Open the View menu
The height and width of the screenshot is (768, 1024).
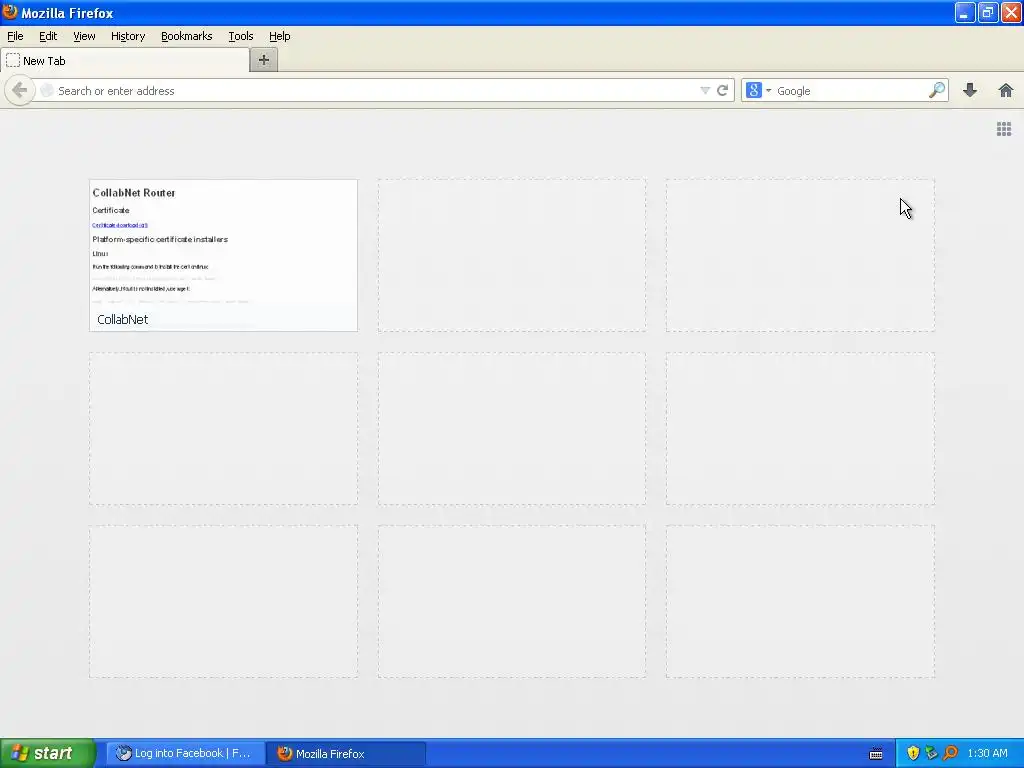[84, 36]
